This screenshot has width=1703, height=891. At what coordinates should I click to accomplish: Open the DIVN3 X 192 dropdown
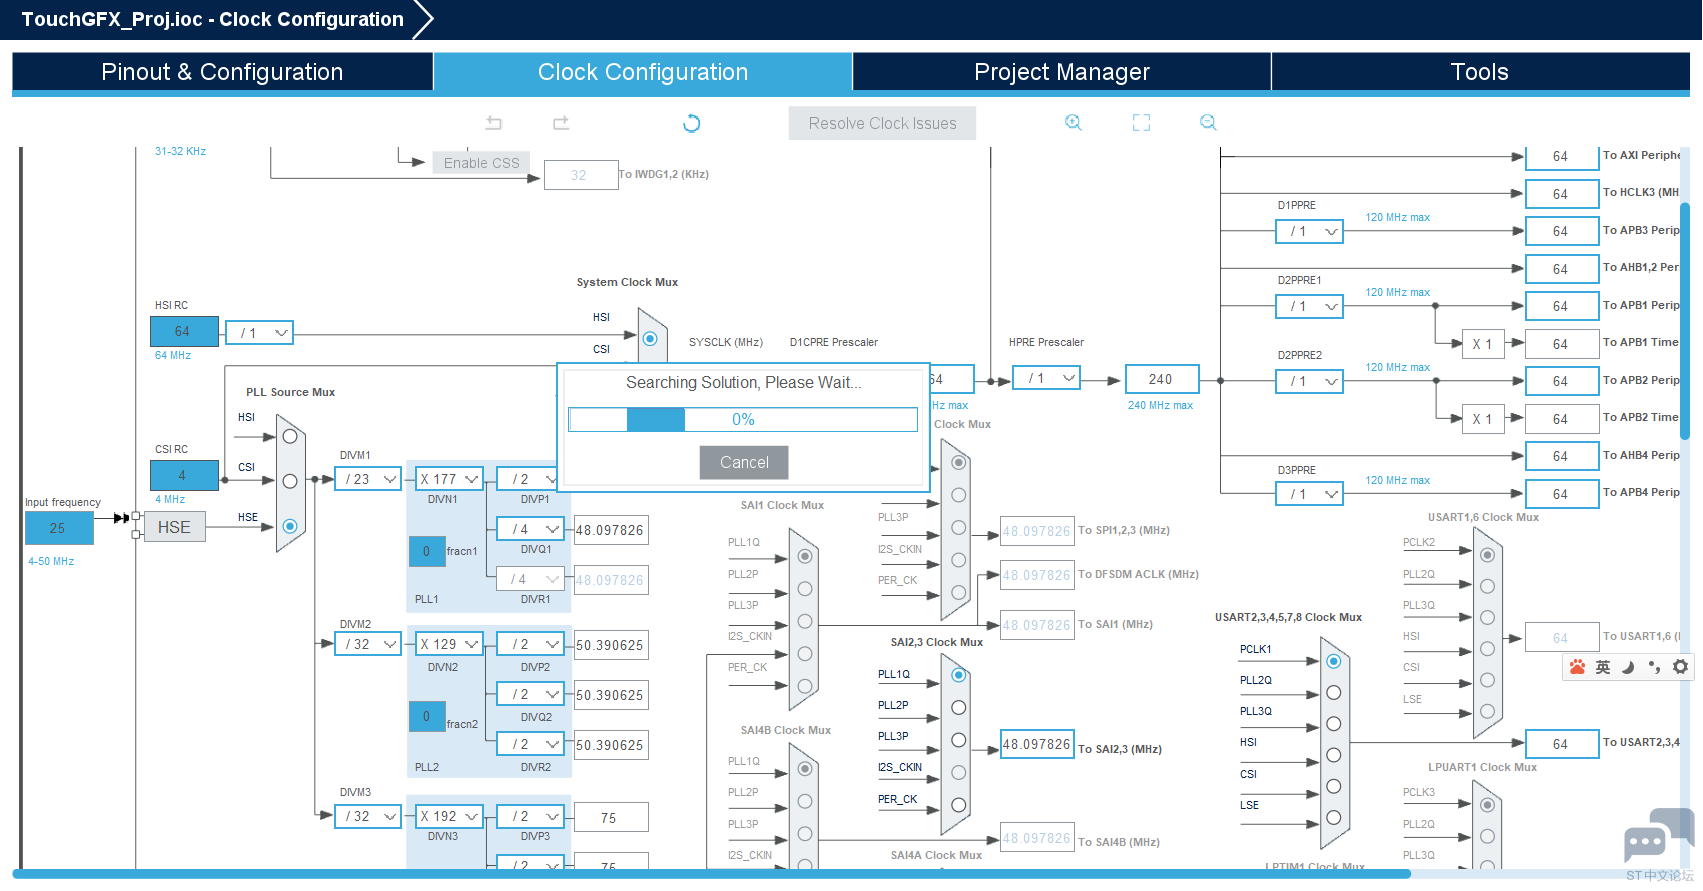tap(449, 816)
